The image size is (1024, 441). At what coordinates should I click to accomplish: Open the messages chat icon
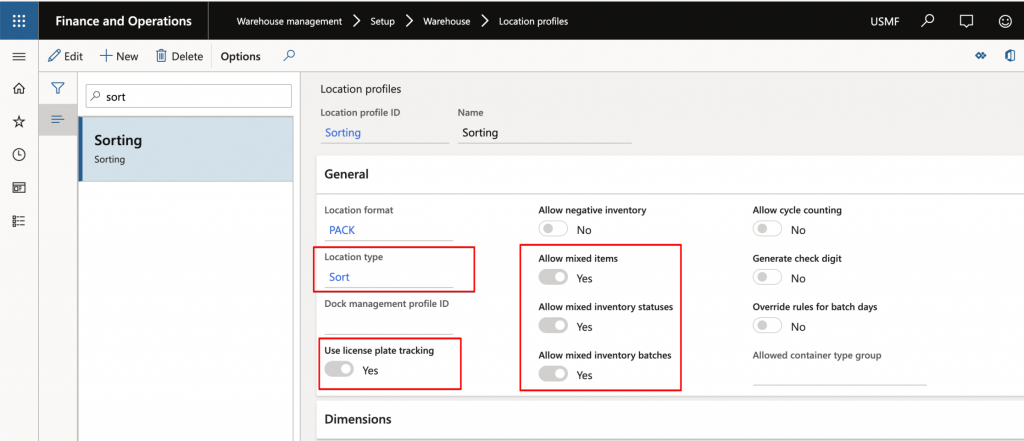pyautogui.click(x=967, y=21)
